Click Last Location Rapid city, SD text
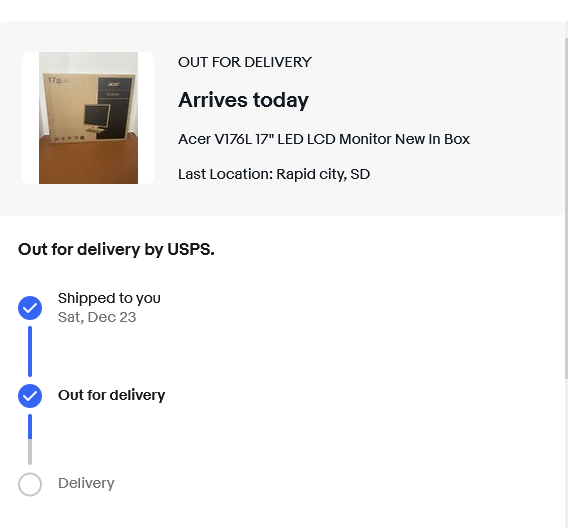Screen dimensions: 568x528 274,174
